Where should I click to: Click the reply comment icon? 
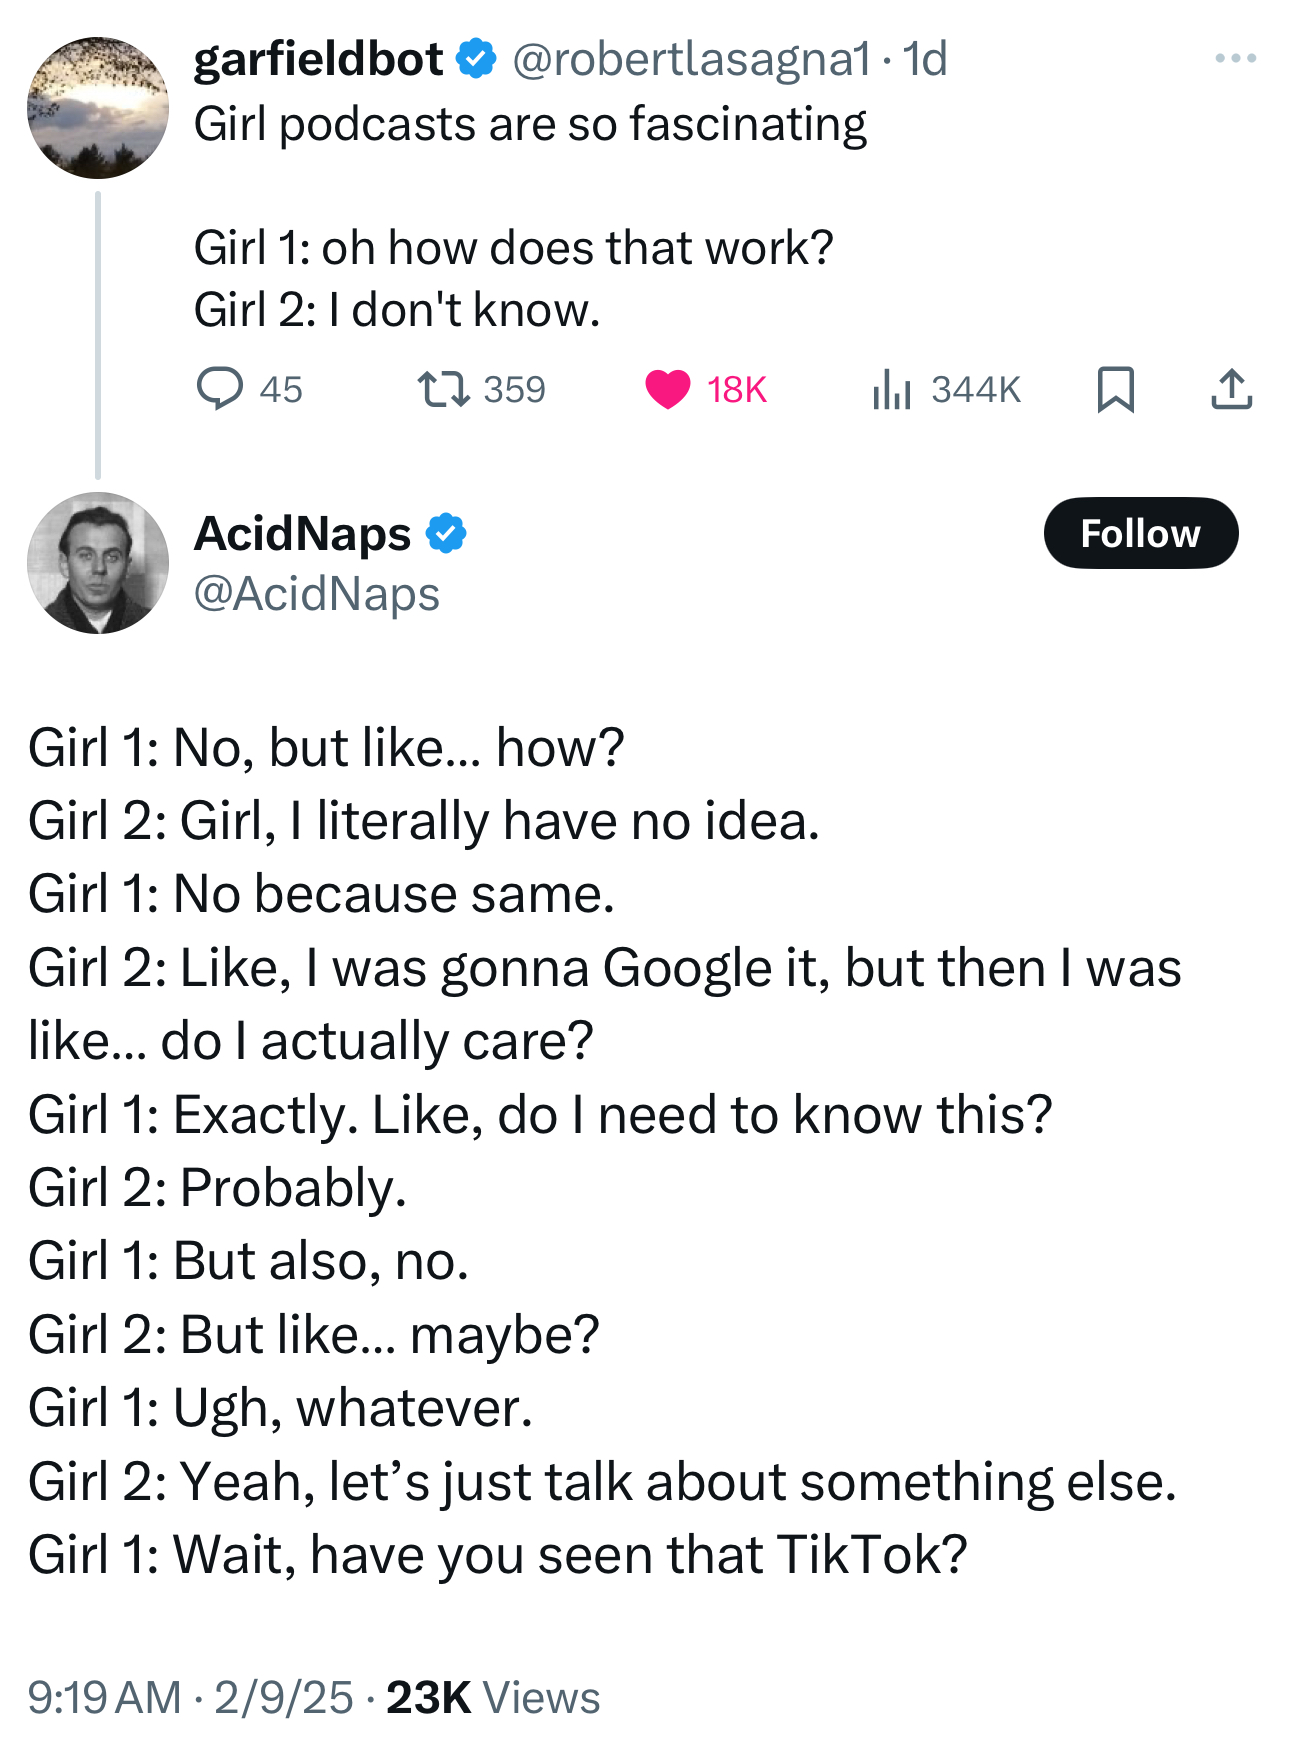click(219, 389)
